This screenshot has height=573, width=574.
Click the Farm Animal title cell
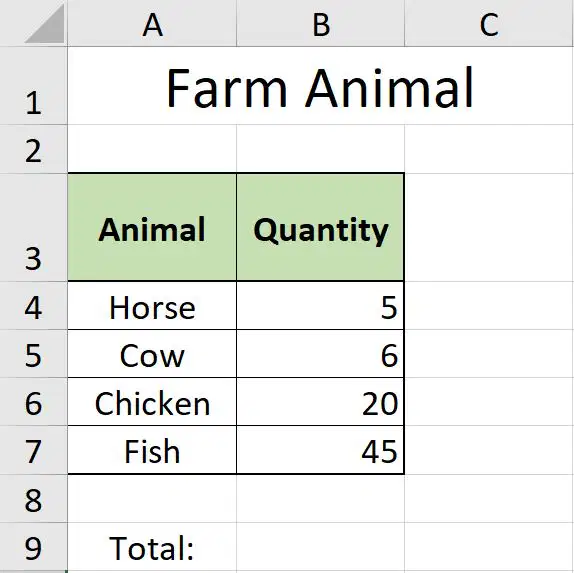tap(321, 86)
